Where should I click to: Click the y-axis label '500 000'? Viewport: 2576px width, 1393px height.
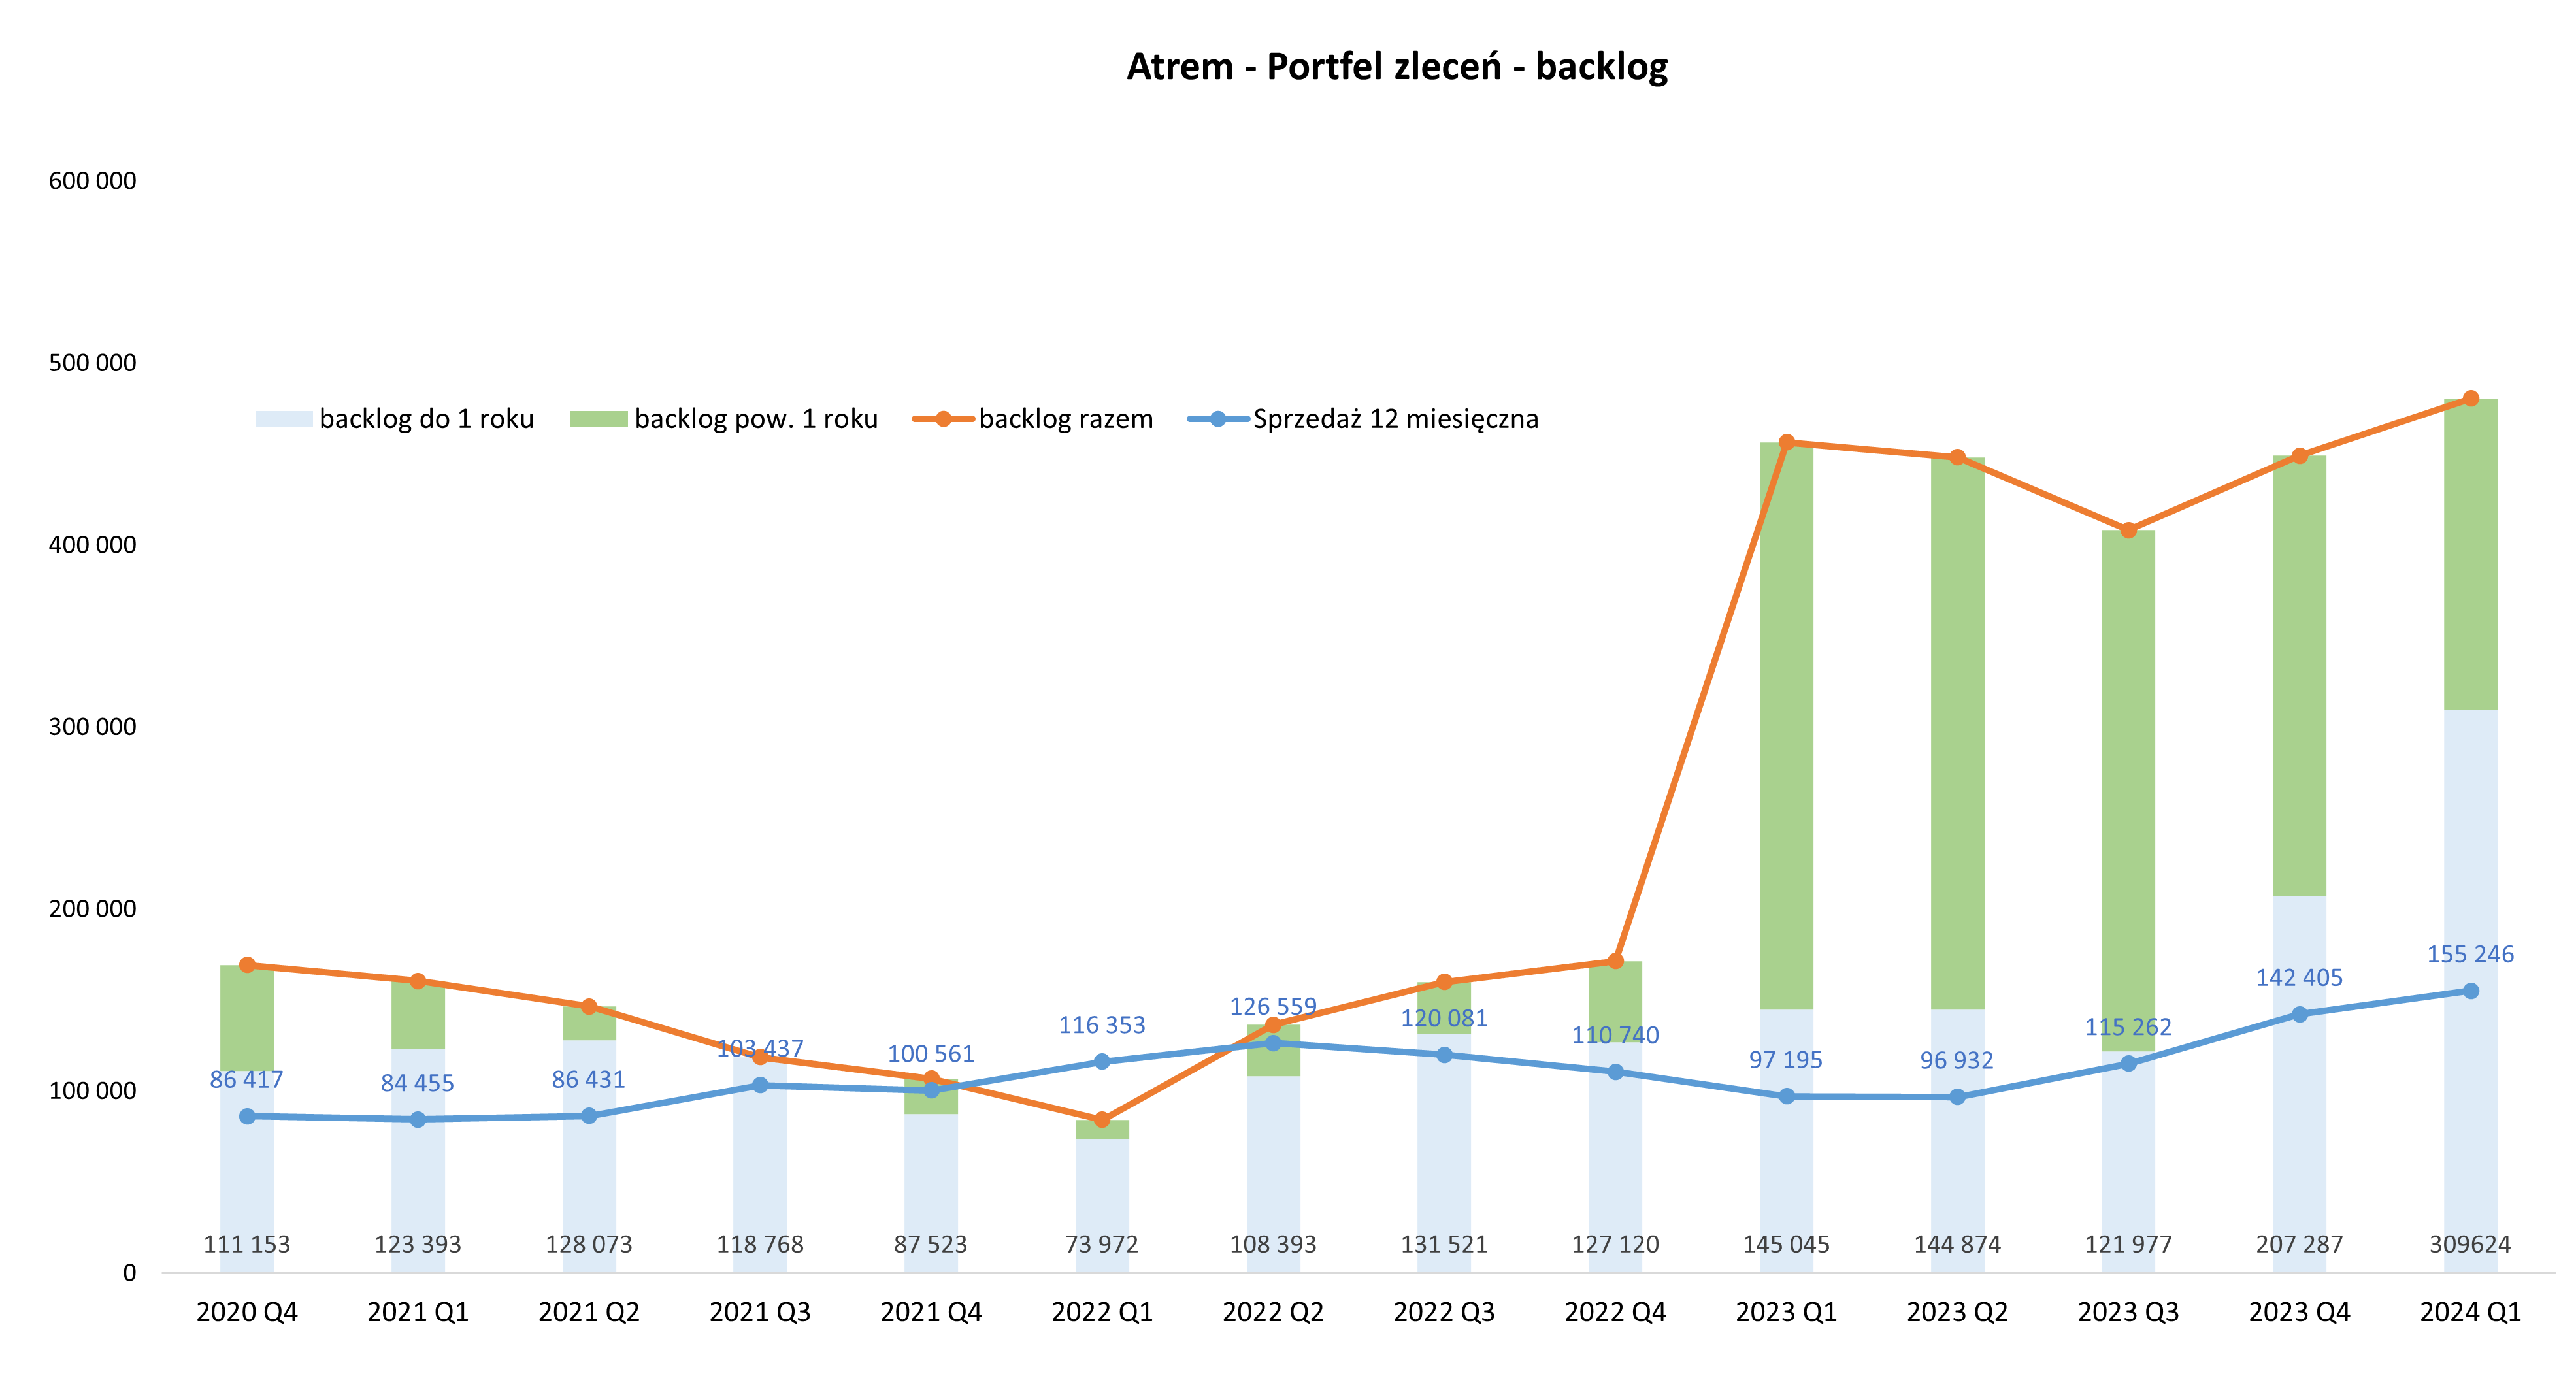pos(92,363)
